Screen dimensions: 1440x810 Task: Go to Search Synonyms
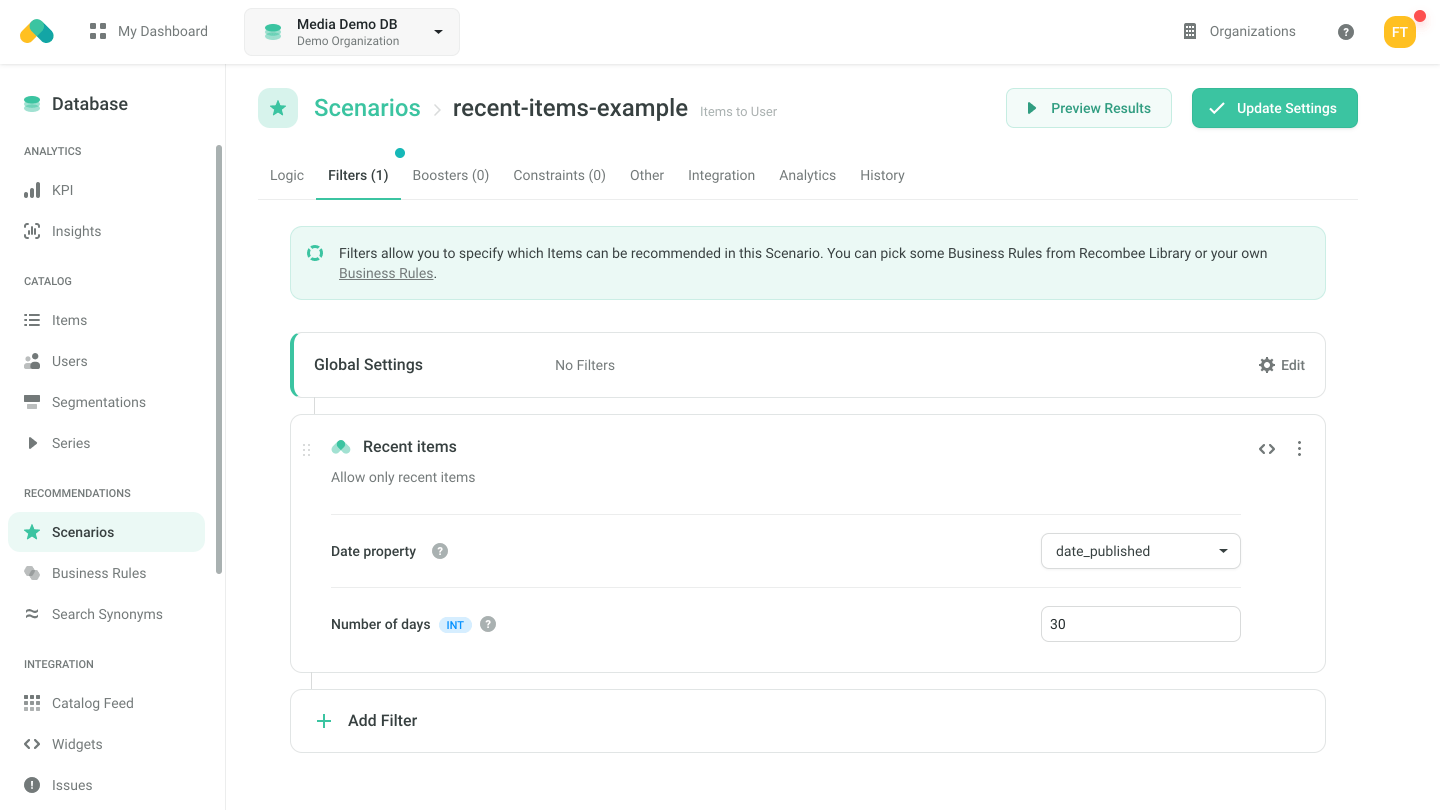pyautogui.click(x=107, y=614)
